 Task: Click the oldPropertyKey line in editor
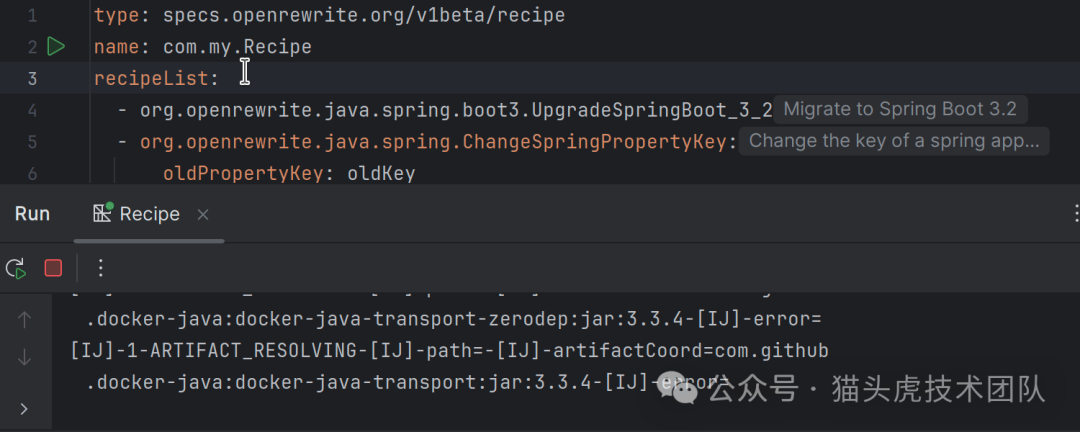click(288, 174)
